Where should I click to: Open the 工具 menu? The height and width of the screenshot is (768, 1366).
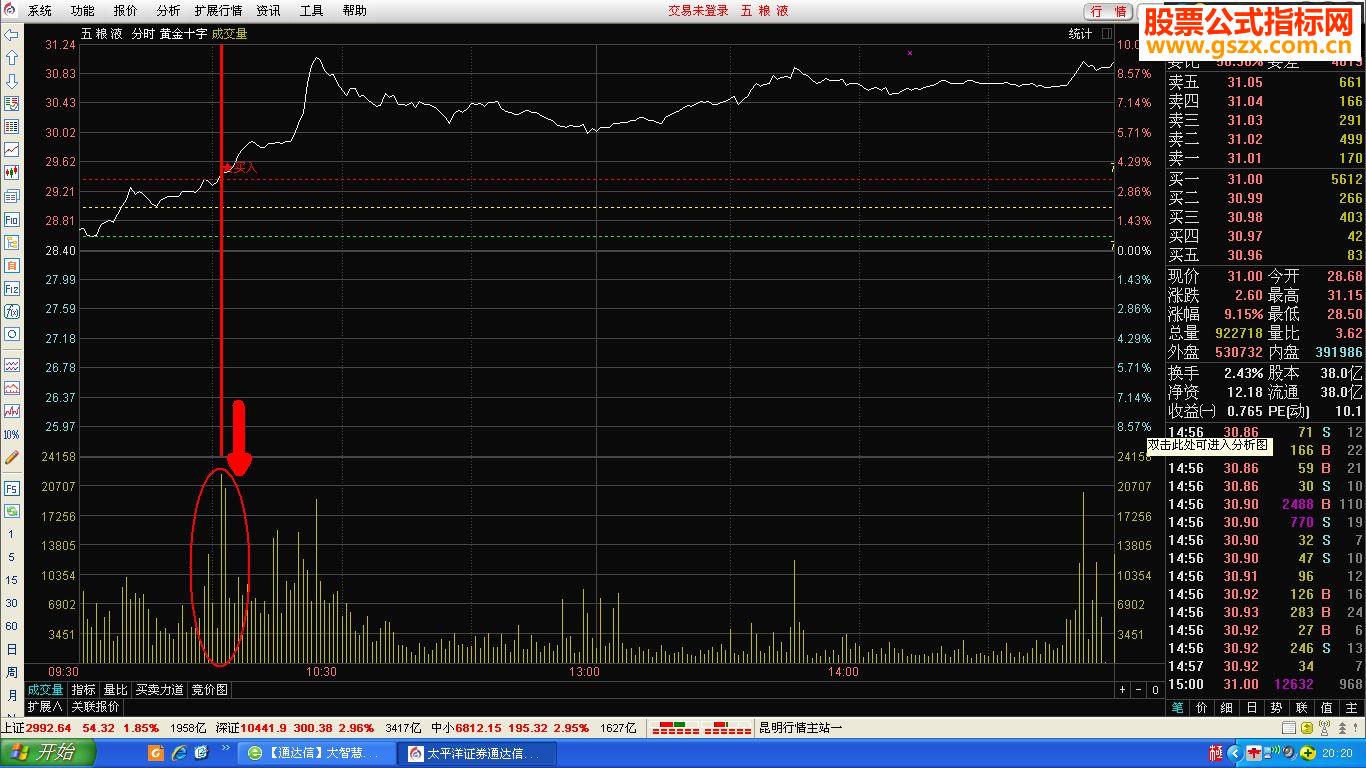312,11
